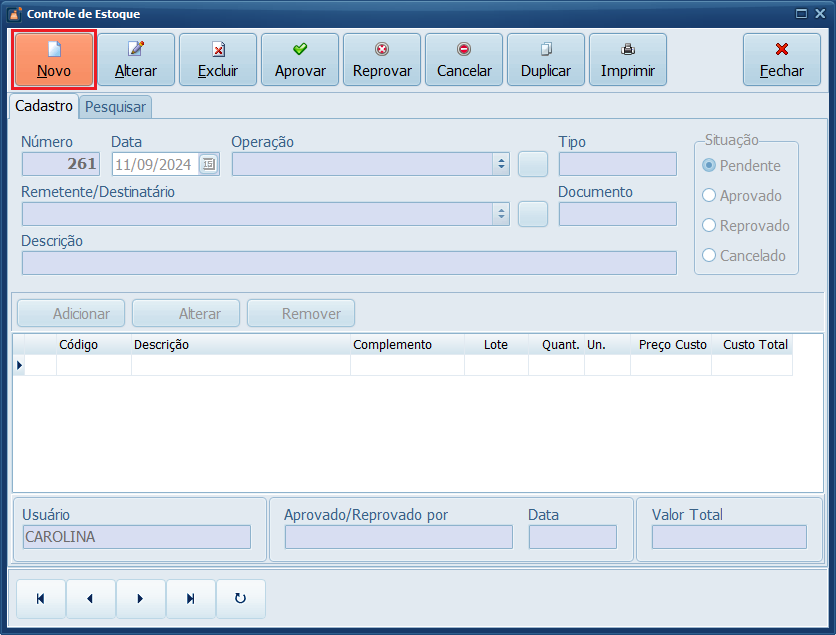Switch to the Pesquisar tab
836x635 pixels.
(x=115, y=107)
